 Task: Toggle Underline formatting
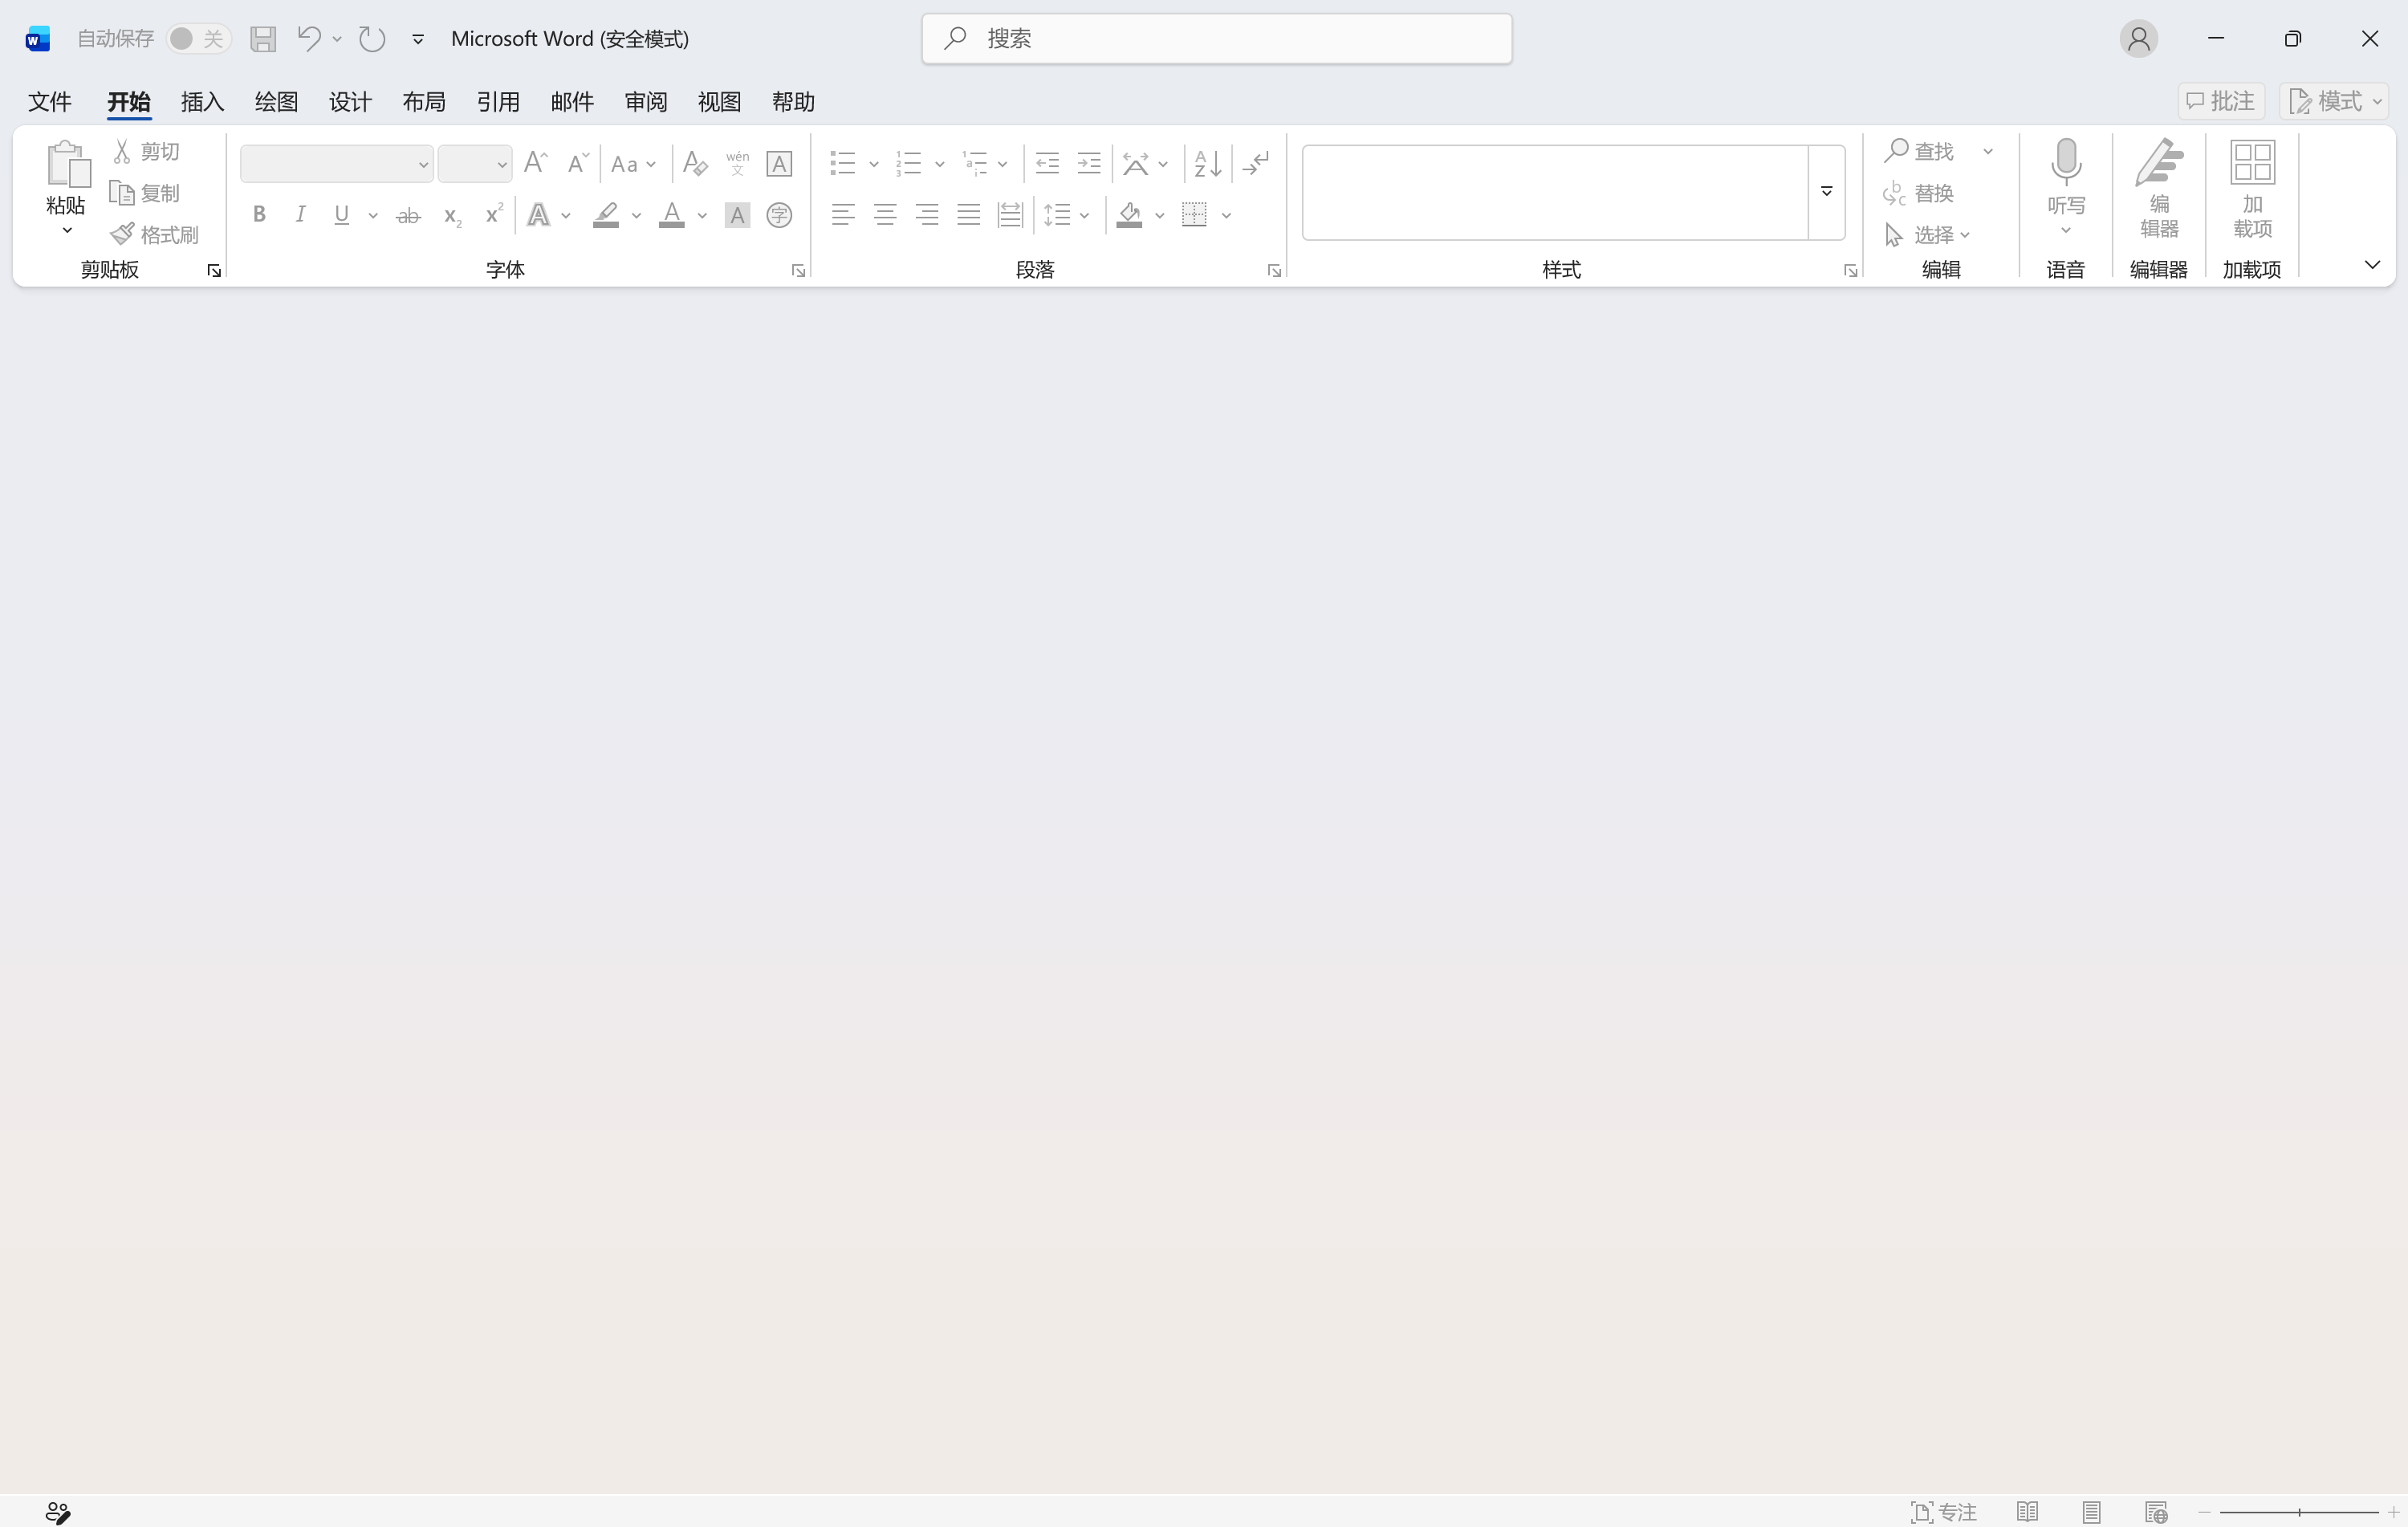coord(342,215)
